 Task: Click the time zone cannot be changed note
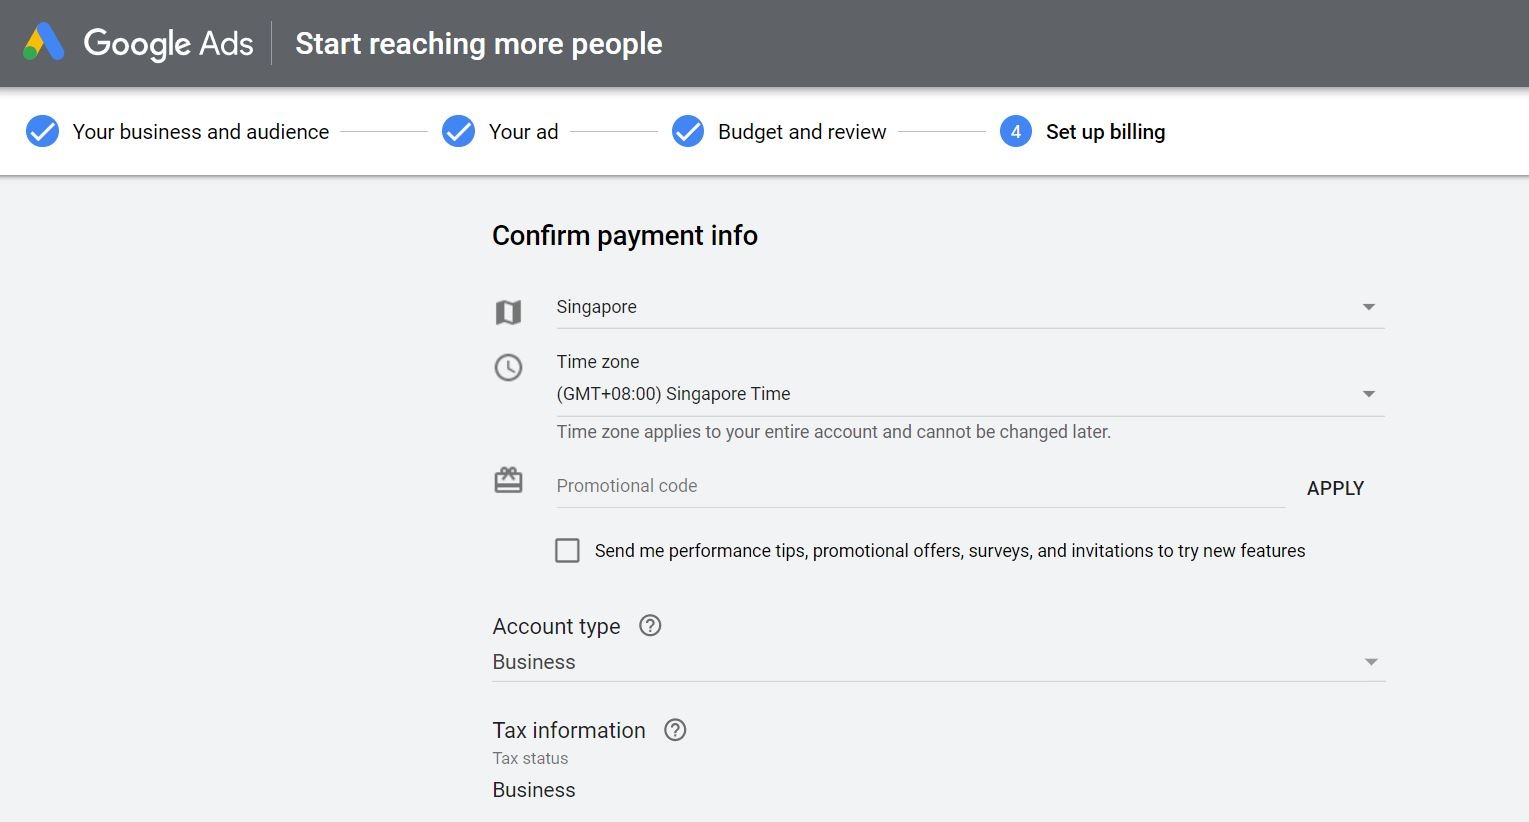pyautogui.click(x=834, y=432)
